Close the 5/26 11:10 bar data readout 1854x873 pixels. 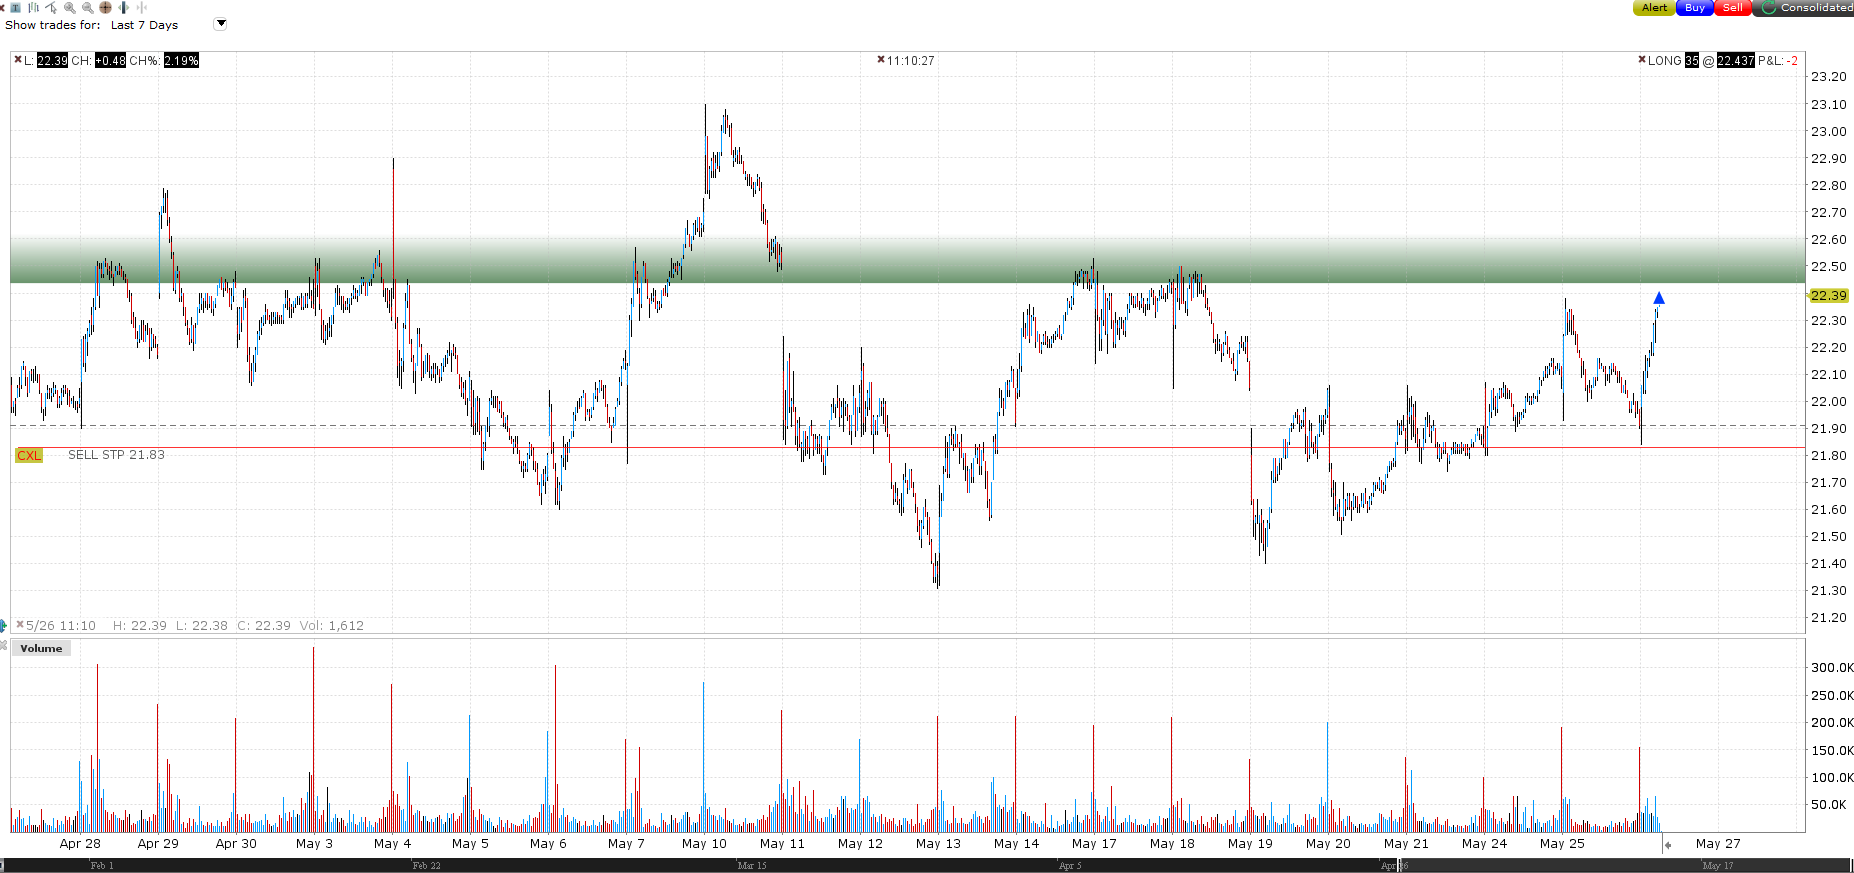point(20,625)
